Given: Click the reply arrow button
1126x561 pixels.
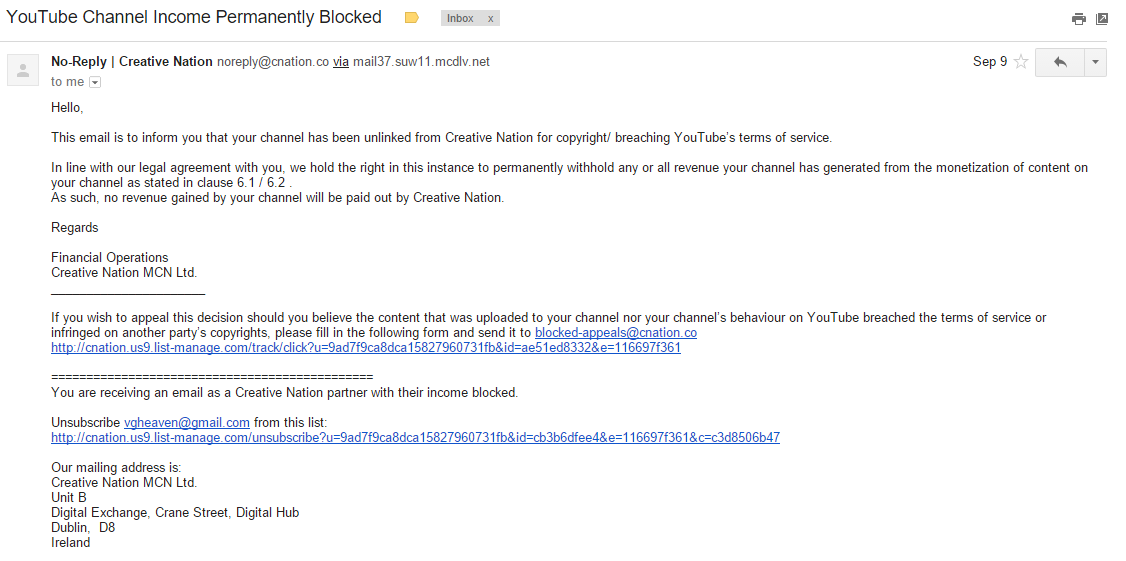Looking at the screenshot, I should click(1060, 62).
